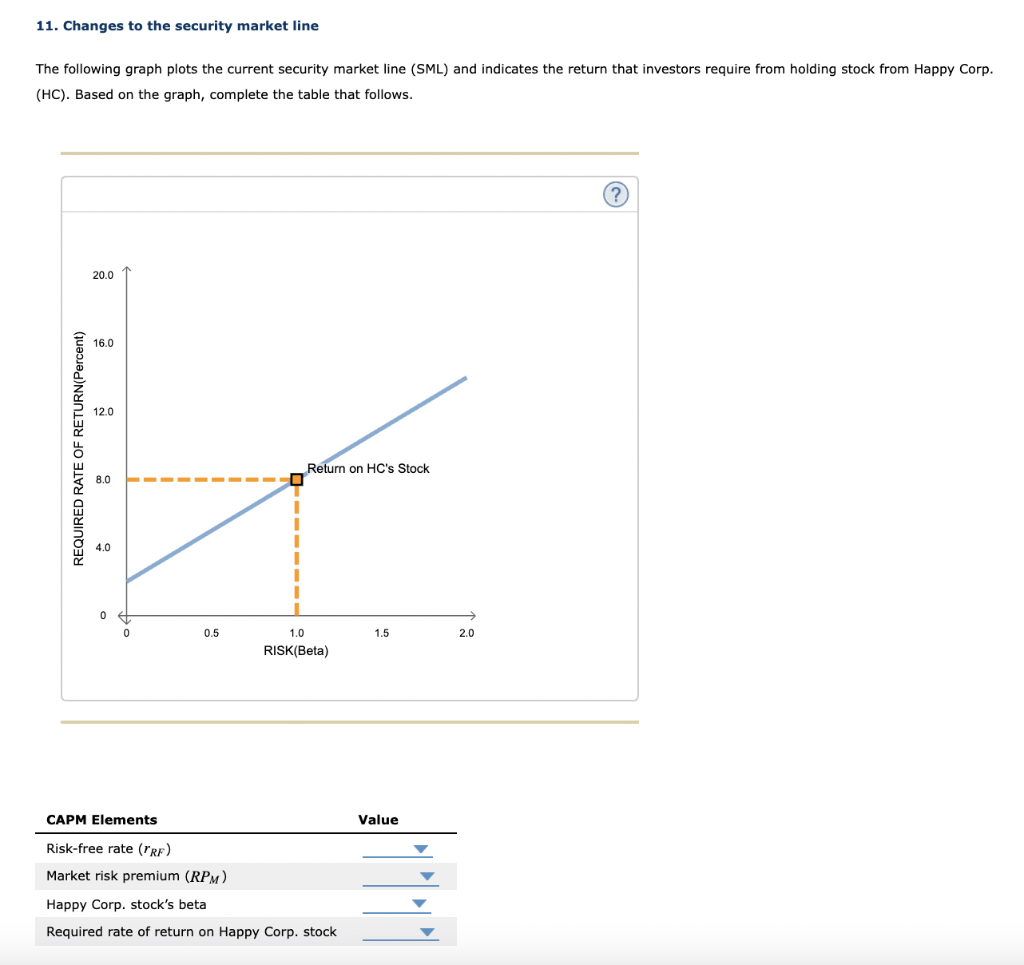Open the help question mark icon
Image resolution: width=1024 pixels, height=965 pixels.
(x=616, y=194)
